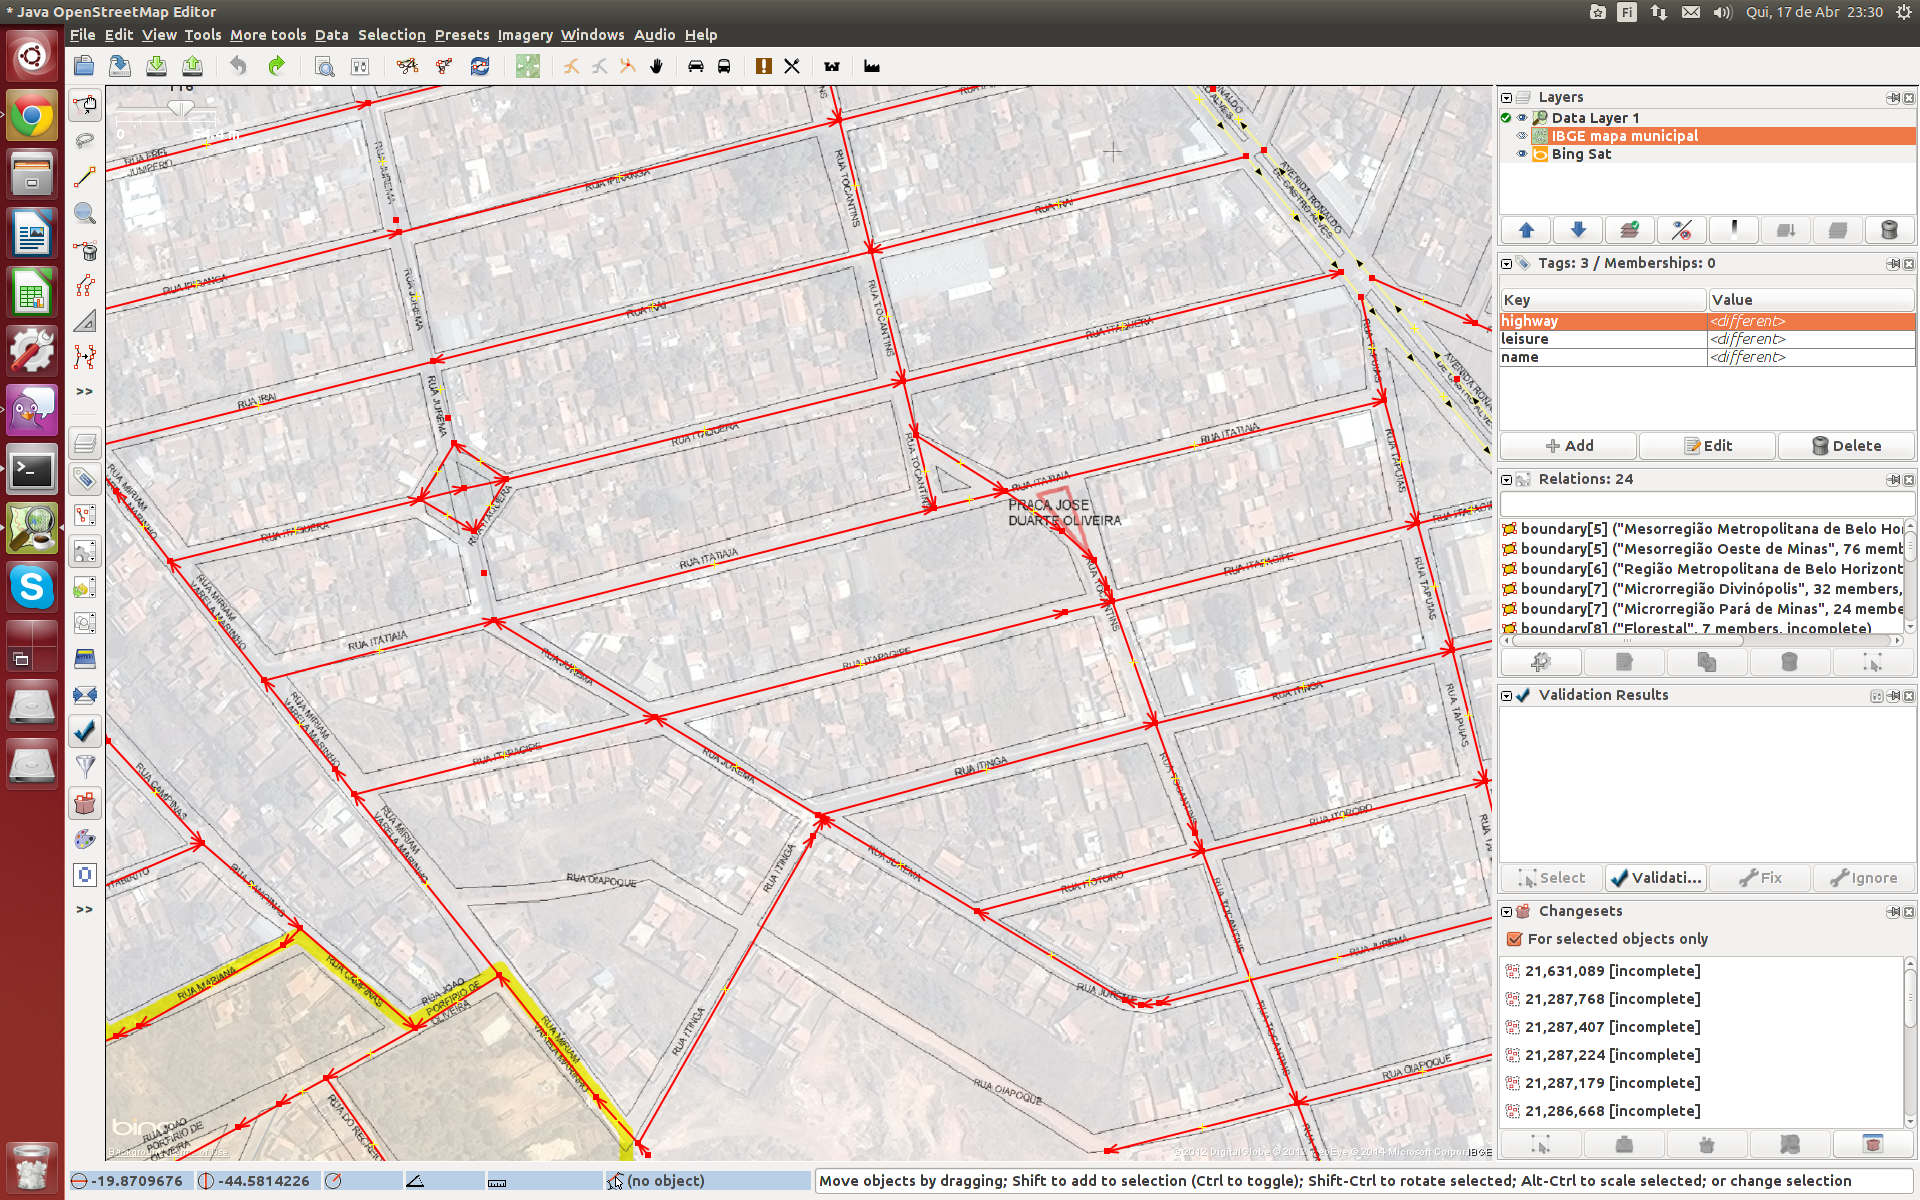1920x1200 pixels.
Task: Click the Open file icon
Action: point(84,66)
